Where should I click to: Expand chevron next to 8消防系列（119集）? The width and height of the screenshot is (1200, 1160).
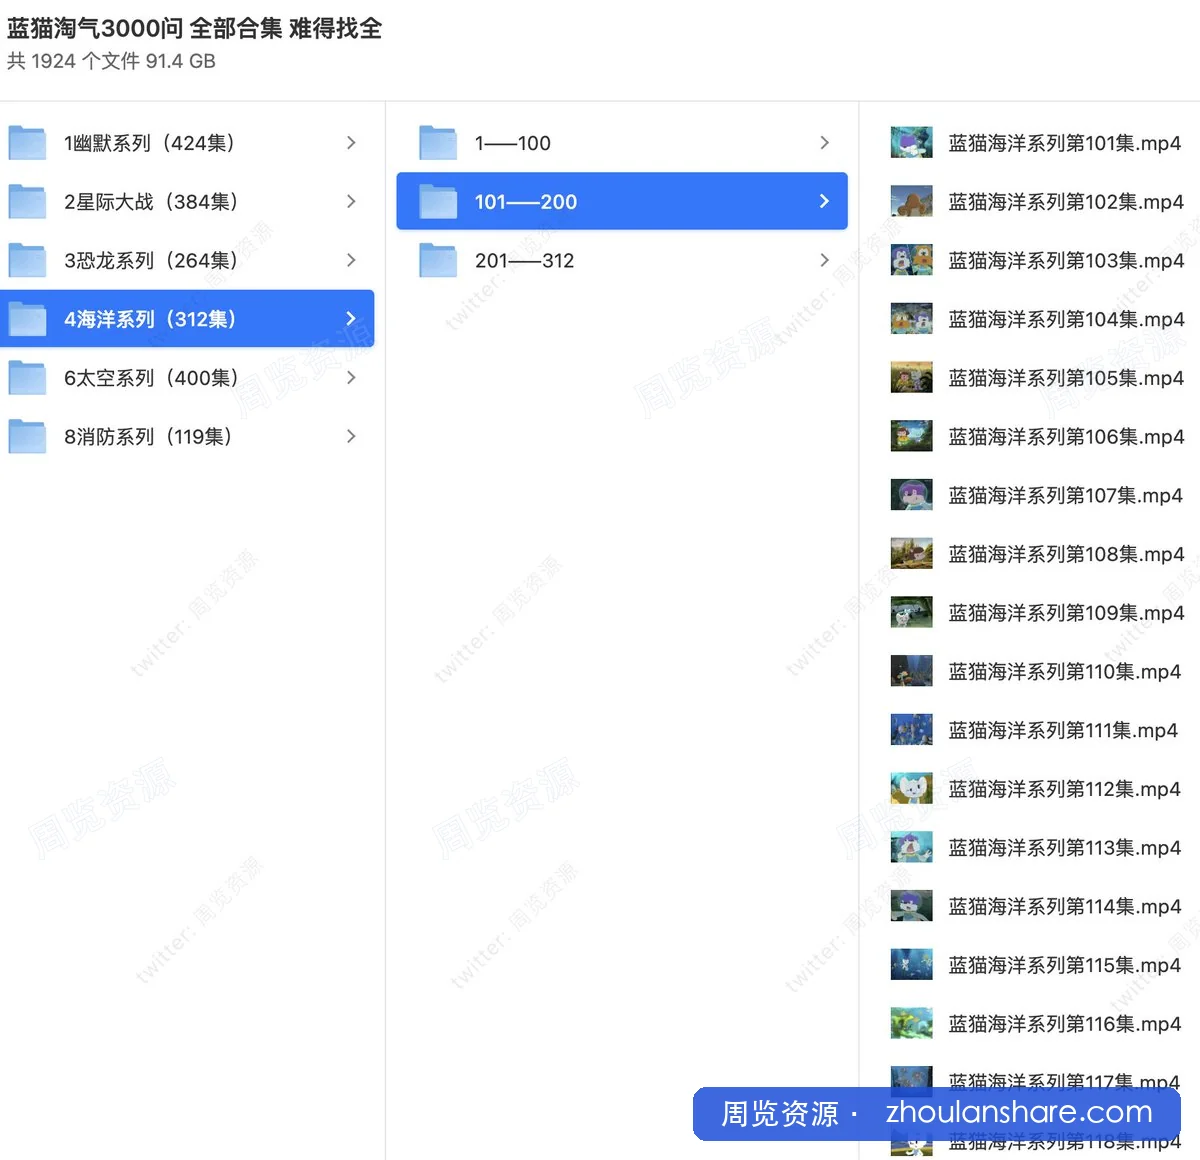351,437
